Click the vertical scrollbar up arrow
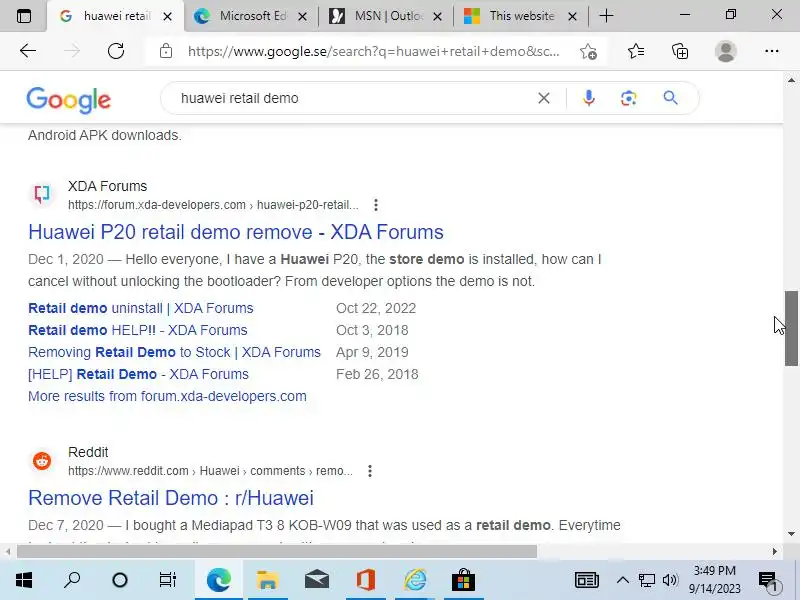This screenshot has height=600, width=800. coord(791,80)
